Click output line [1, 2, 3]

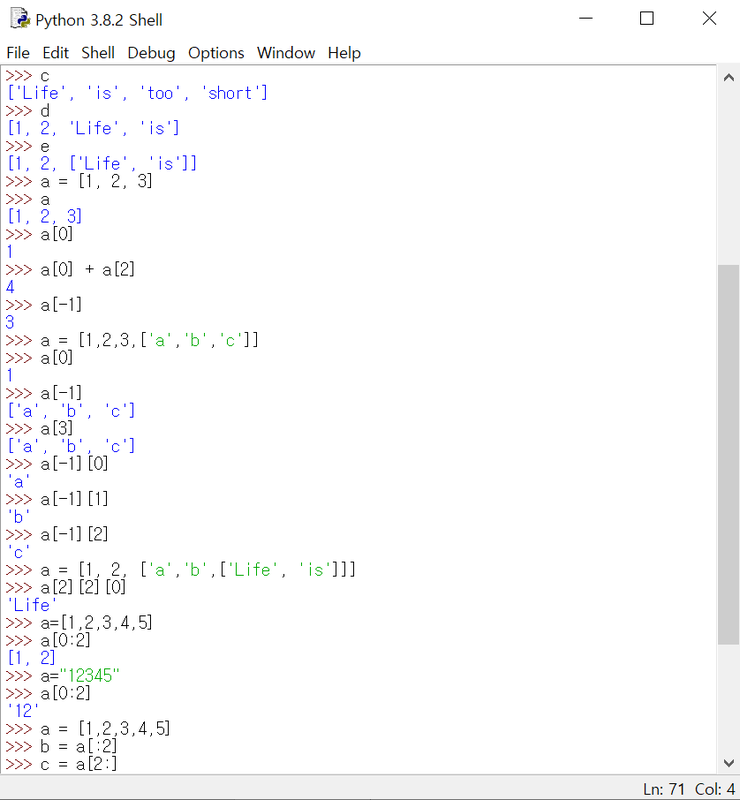(44, 216)
